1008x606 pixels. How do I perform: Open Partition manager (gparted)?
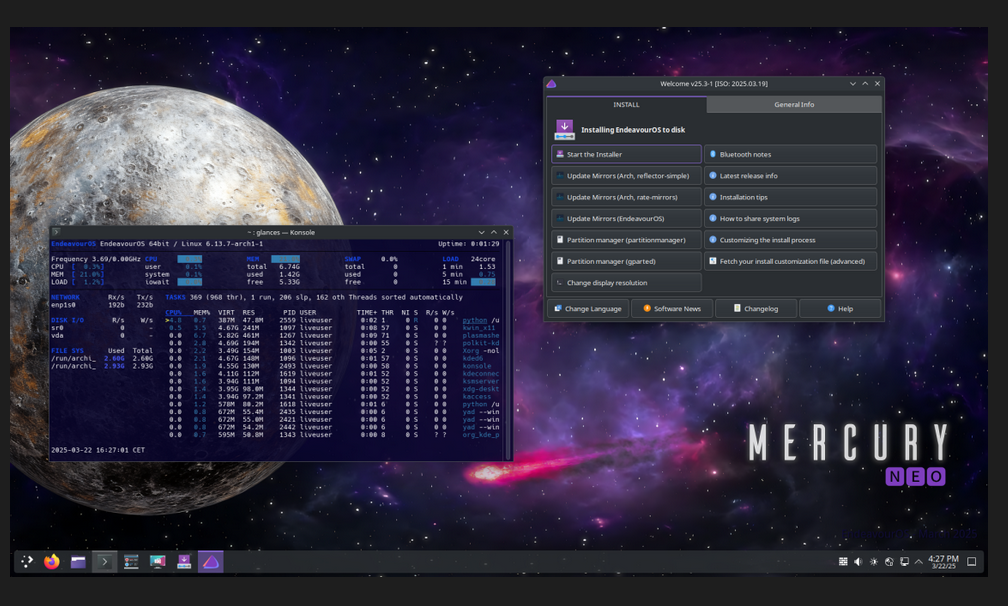pyautogui.click(x=626, y=261)
